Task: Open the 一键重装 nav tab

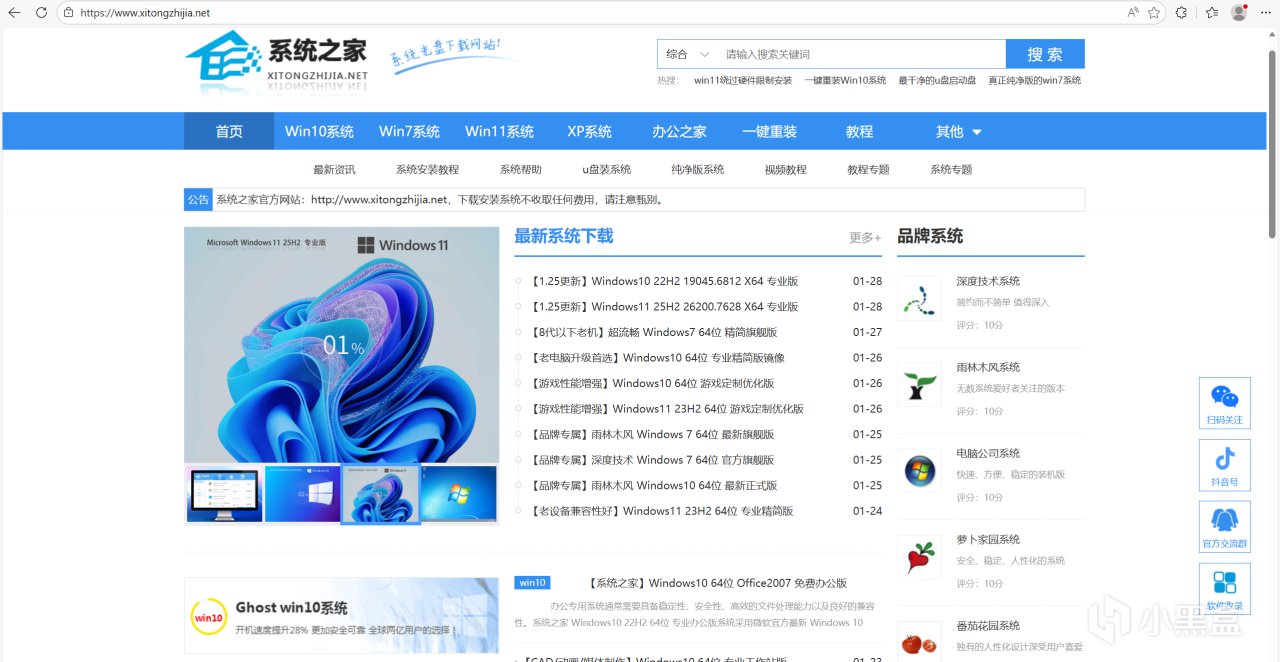Action: pyautogui.click(x=769, y=132)
